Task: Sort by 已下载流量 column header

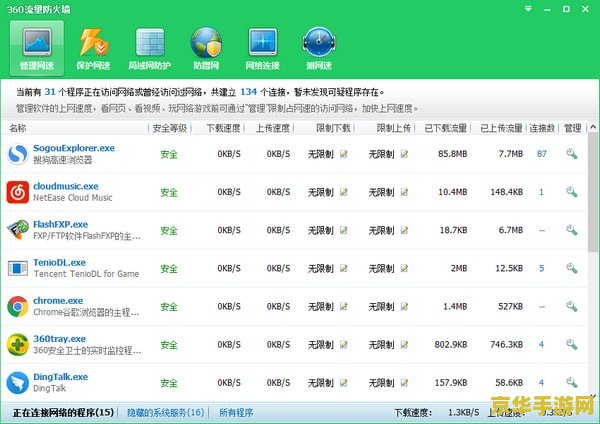Action: 446,128
